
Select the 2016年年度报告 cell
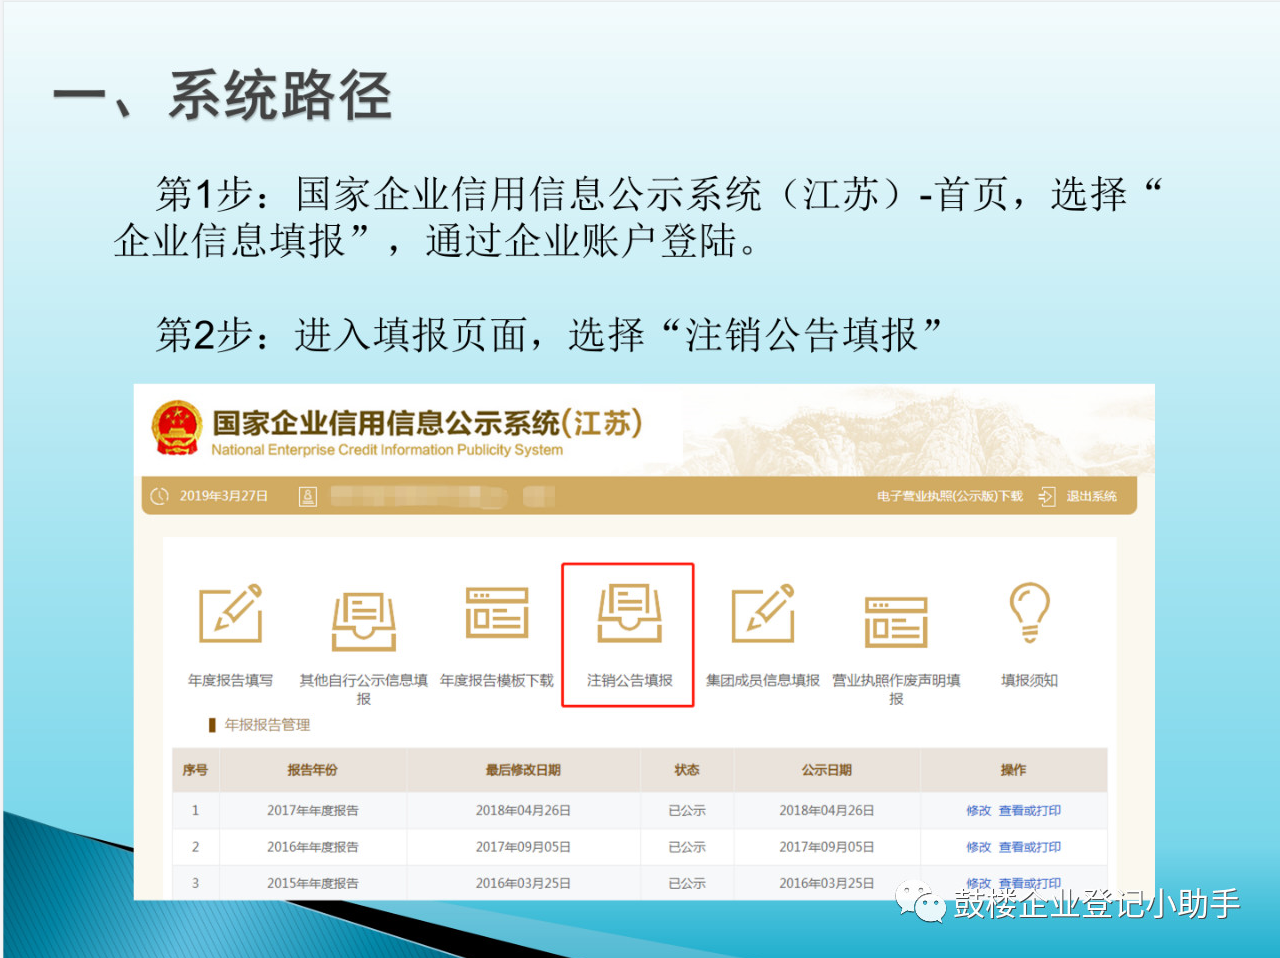point(312,847)
